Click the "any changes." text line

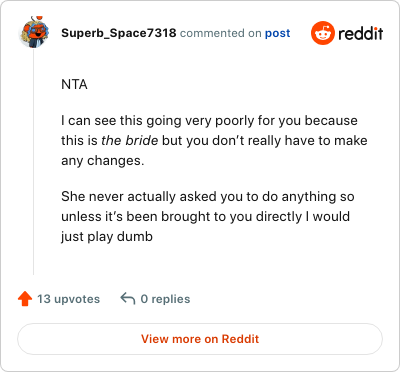(103, 161)
